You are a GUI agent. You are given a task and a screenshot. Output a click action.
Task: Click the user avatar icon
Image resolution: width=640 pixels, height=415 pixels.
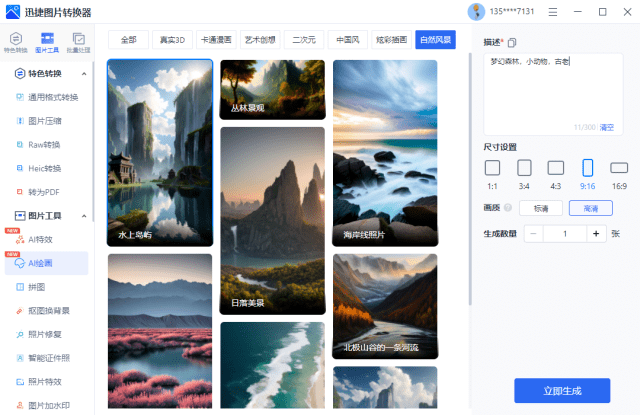pyautogui.click(x=476, y=12)
